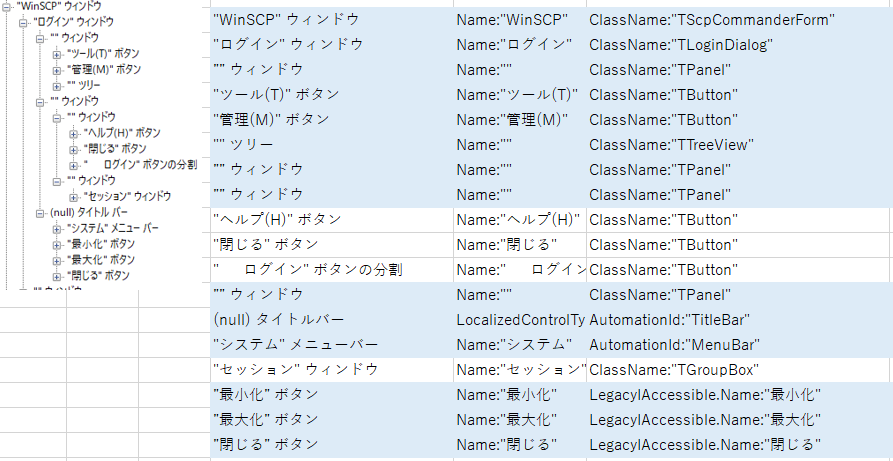Image resolution: width=893 pixels, height=461 pixels.
Task: Click (null) タイトルバー cell in the table
Action: 332,320
